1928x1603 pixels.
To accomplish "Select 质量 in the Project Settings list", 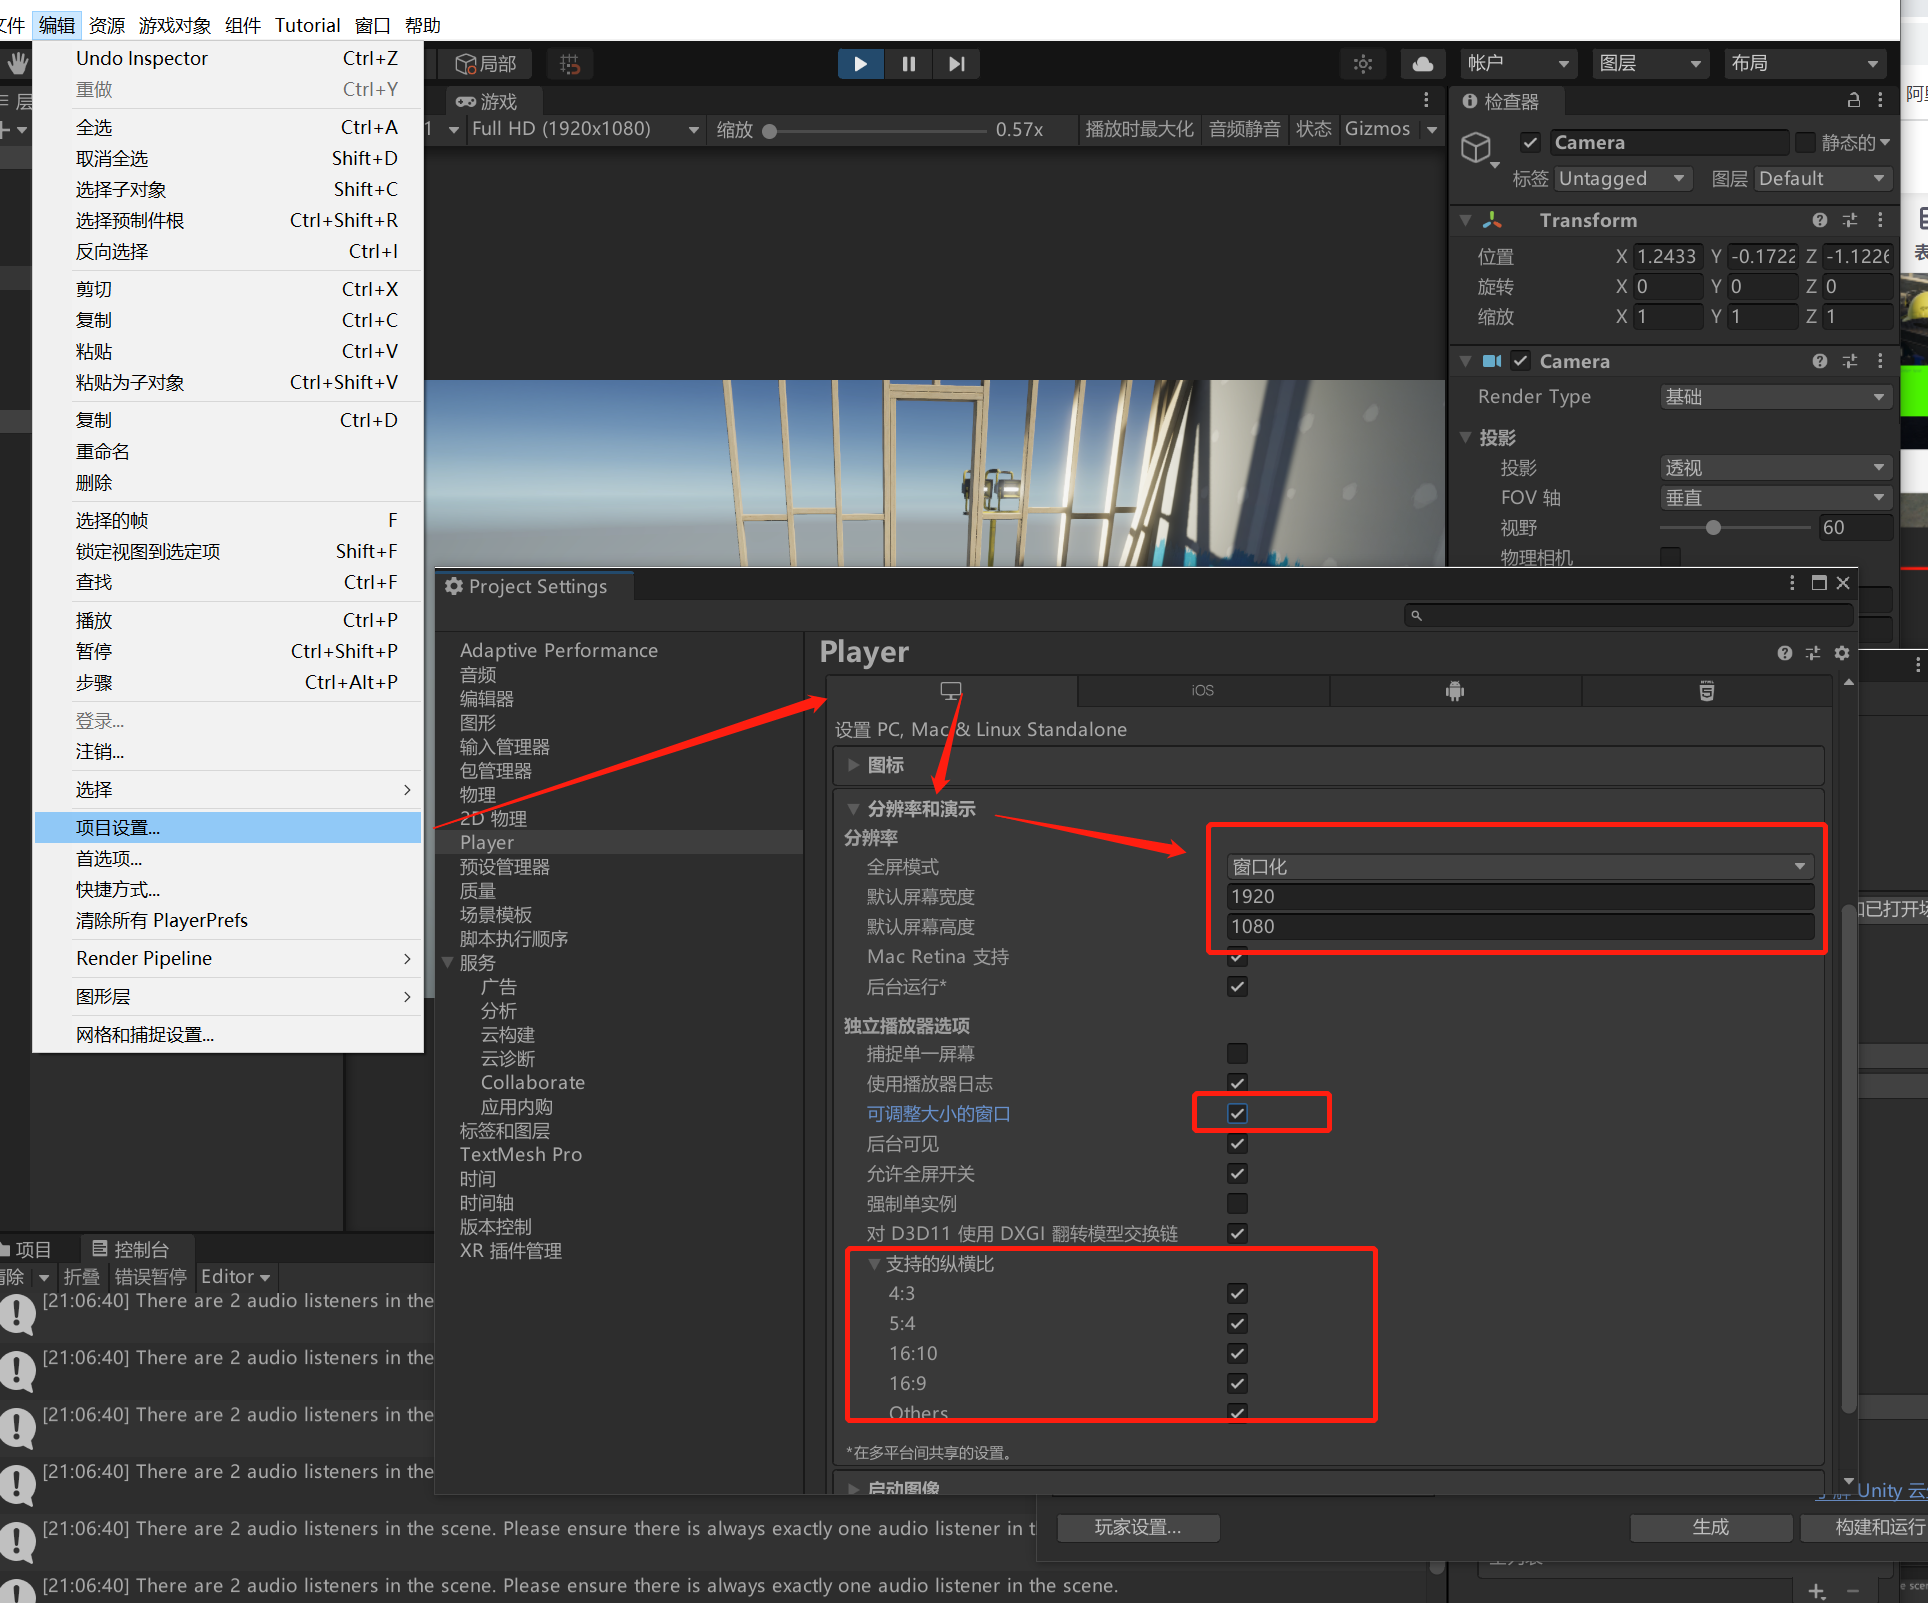I will (x=478, y=891).
